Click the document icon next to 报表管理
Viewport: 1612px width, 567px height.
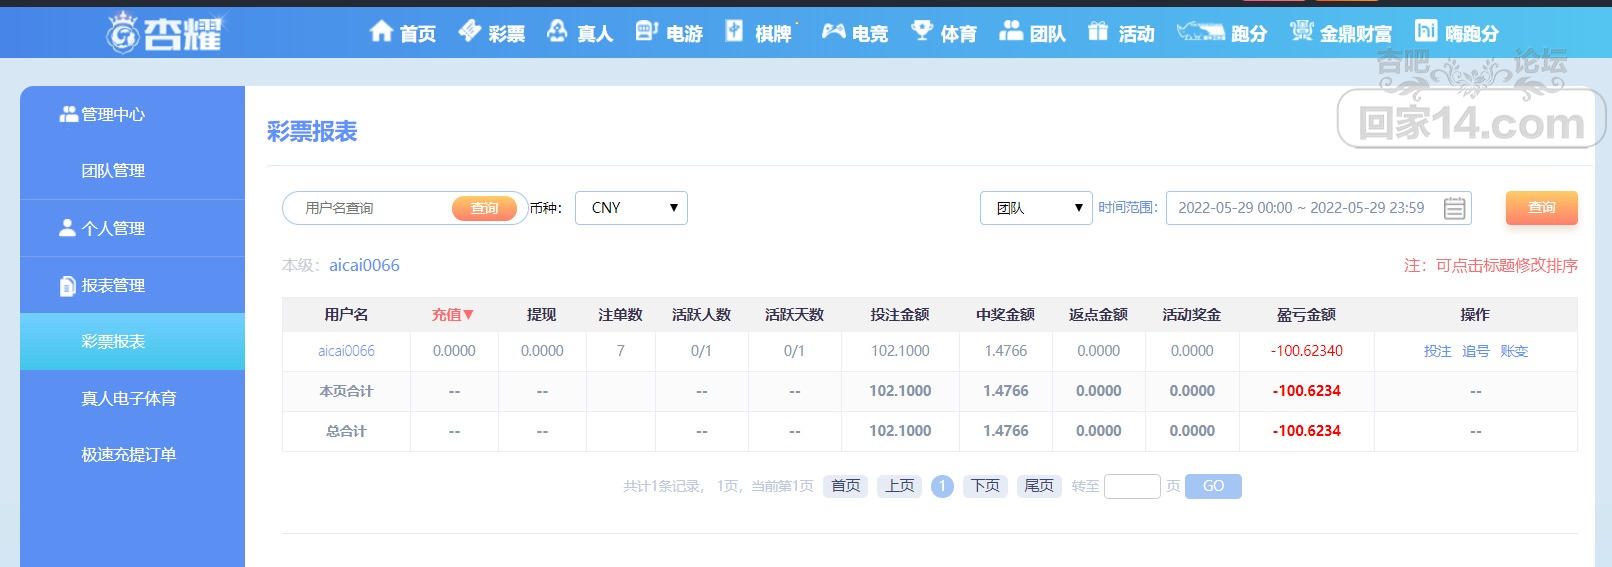67,286
